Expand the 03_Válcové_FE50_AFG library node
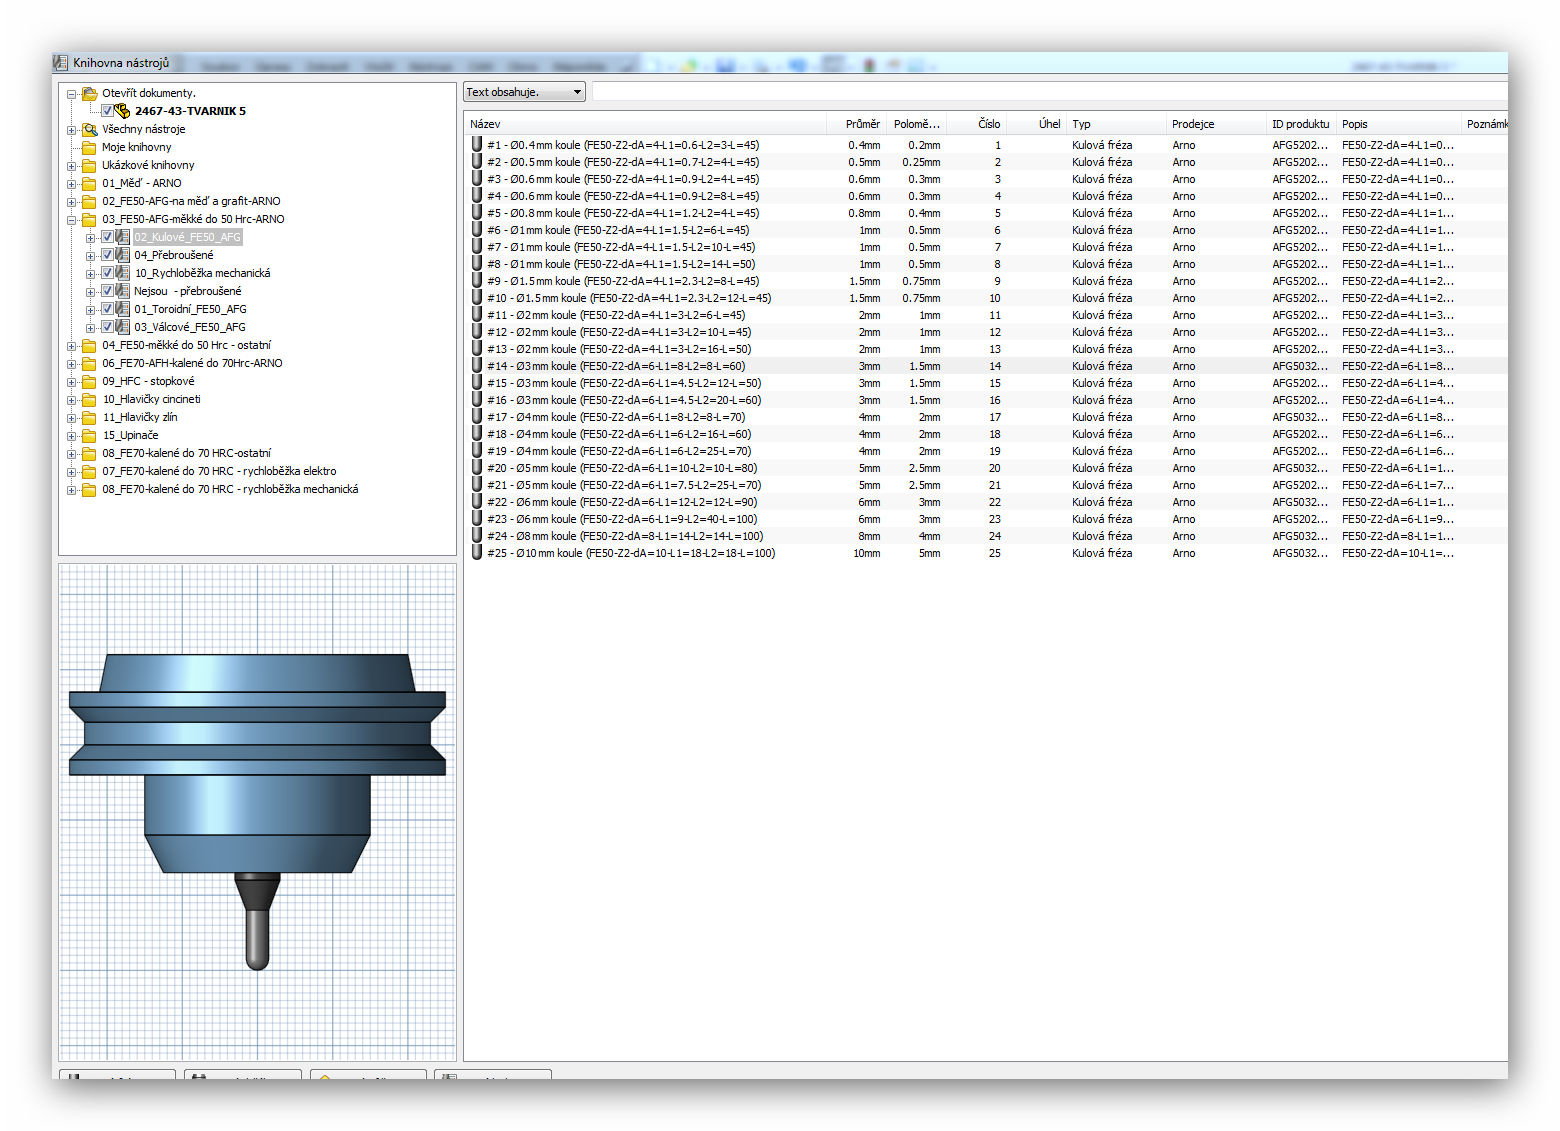The image size is (1560, 1131). (90, 327)
